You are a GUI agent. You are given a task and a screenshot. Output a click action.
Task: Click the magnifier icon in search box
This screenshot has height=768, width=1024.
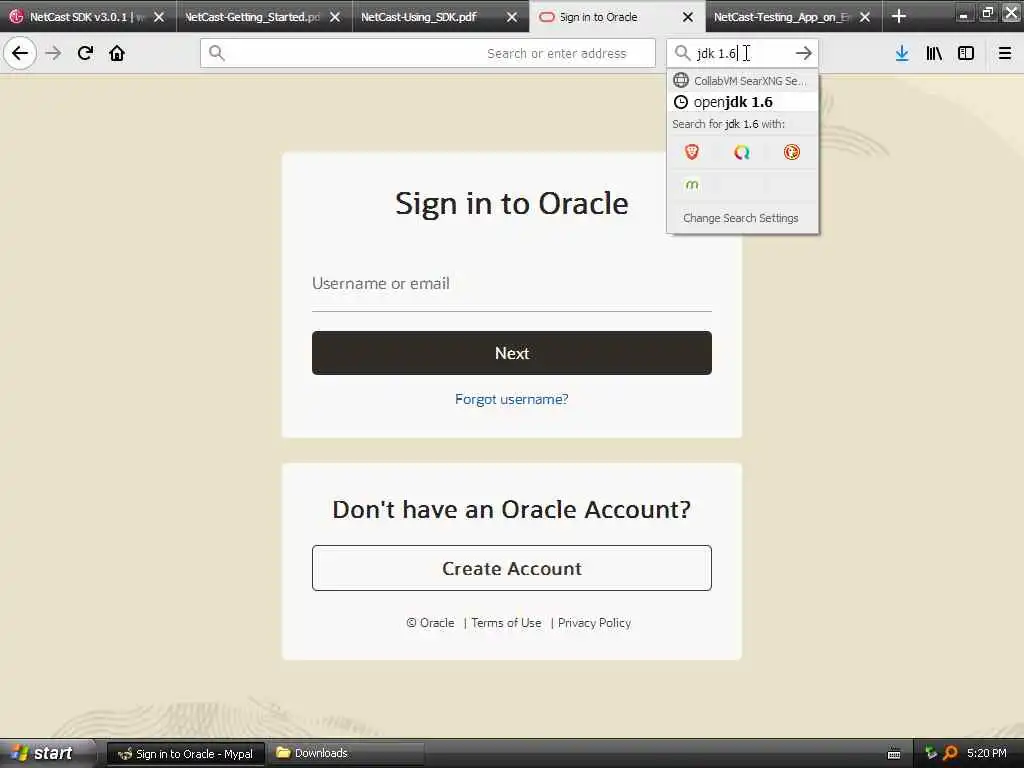[682, 53]
